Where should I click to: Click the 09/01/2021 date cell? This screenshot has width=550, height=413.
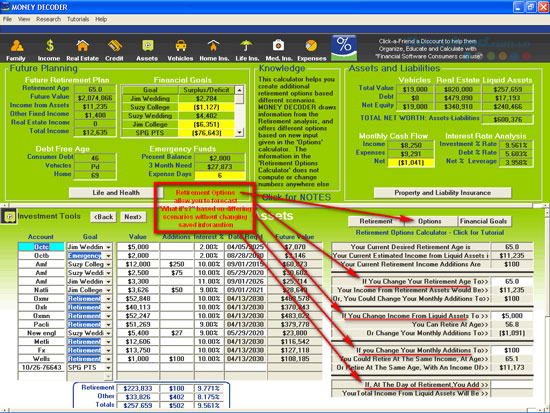click(245, 290)
